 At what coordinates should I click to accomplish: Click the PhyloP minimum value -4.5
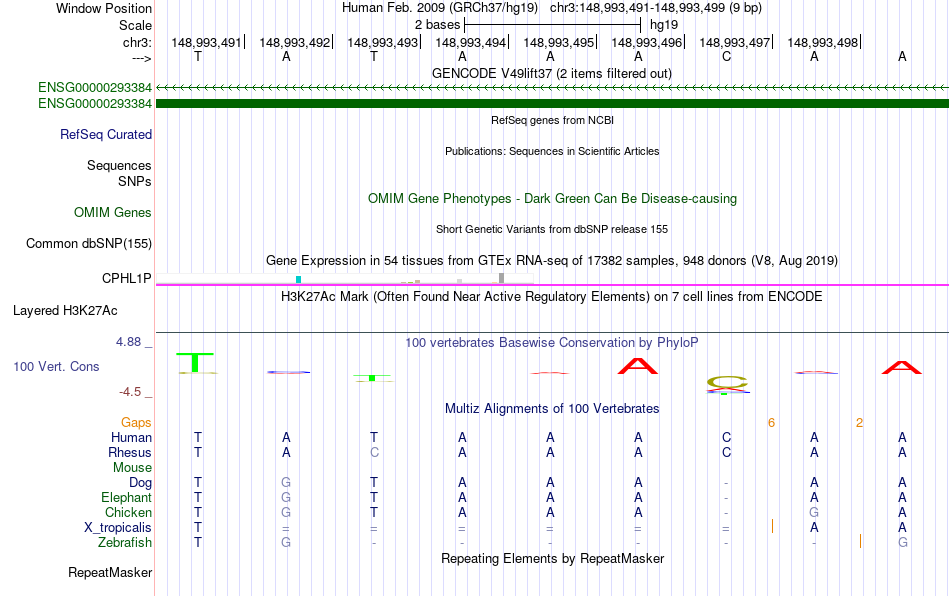(x=130, y=392)
